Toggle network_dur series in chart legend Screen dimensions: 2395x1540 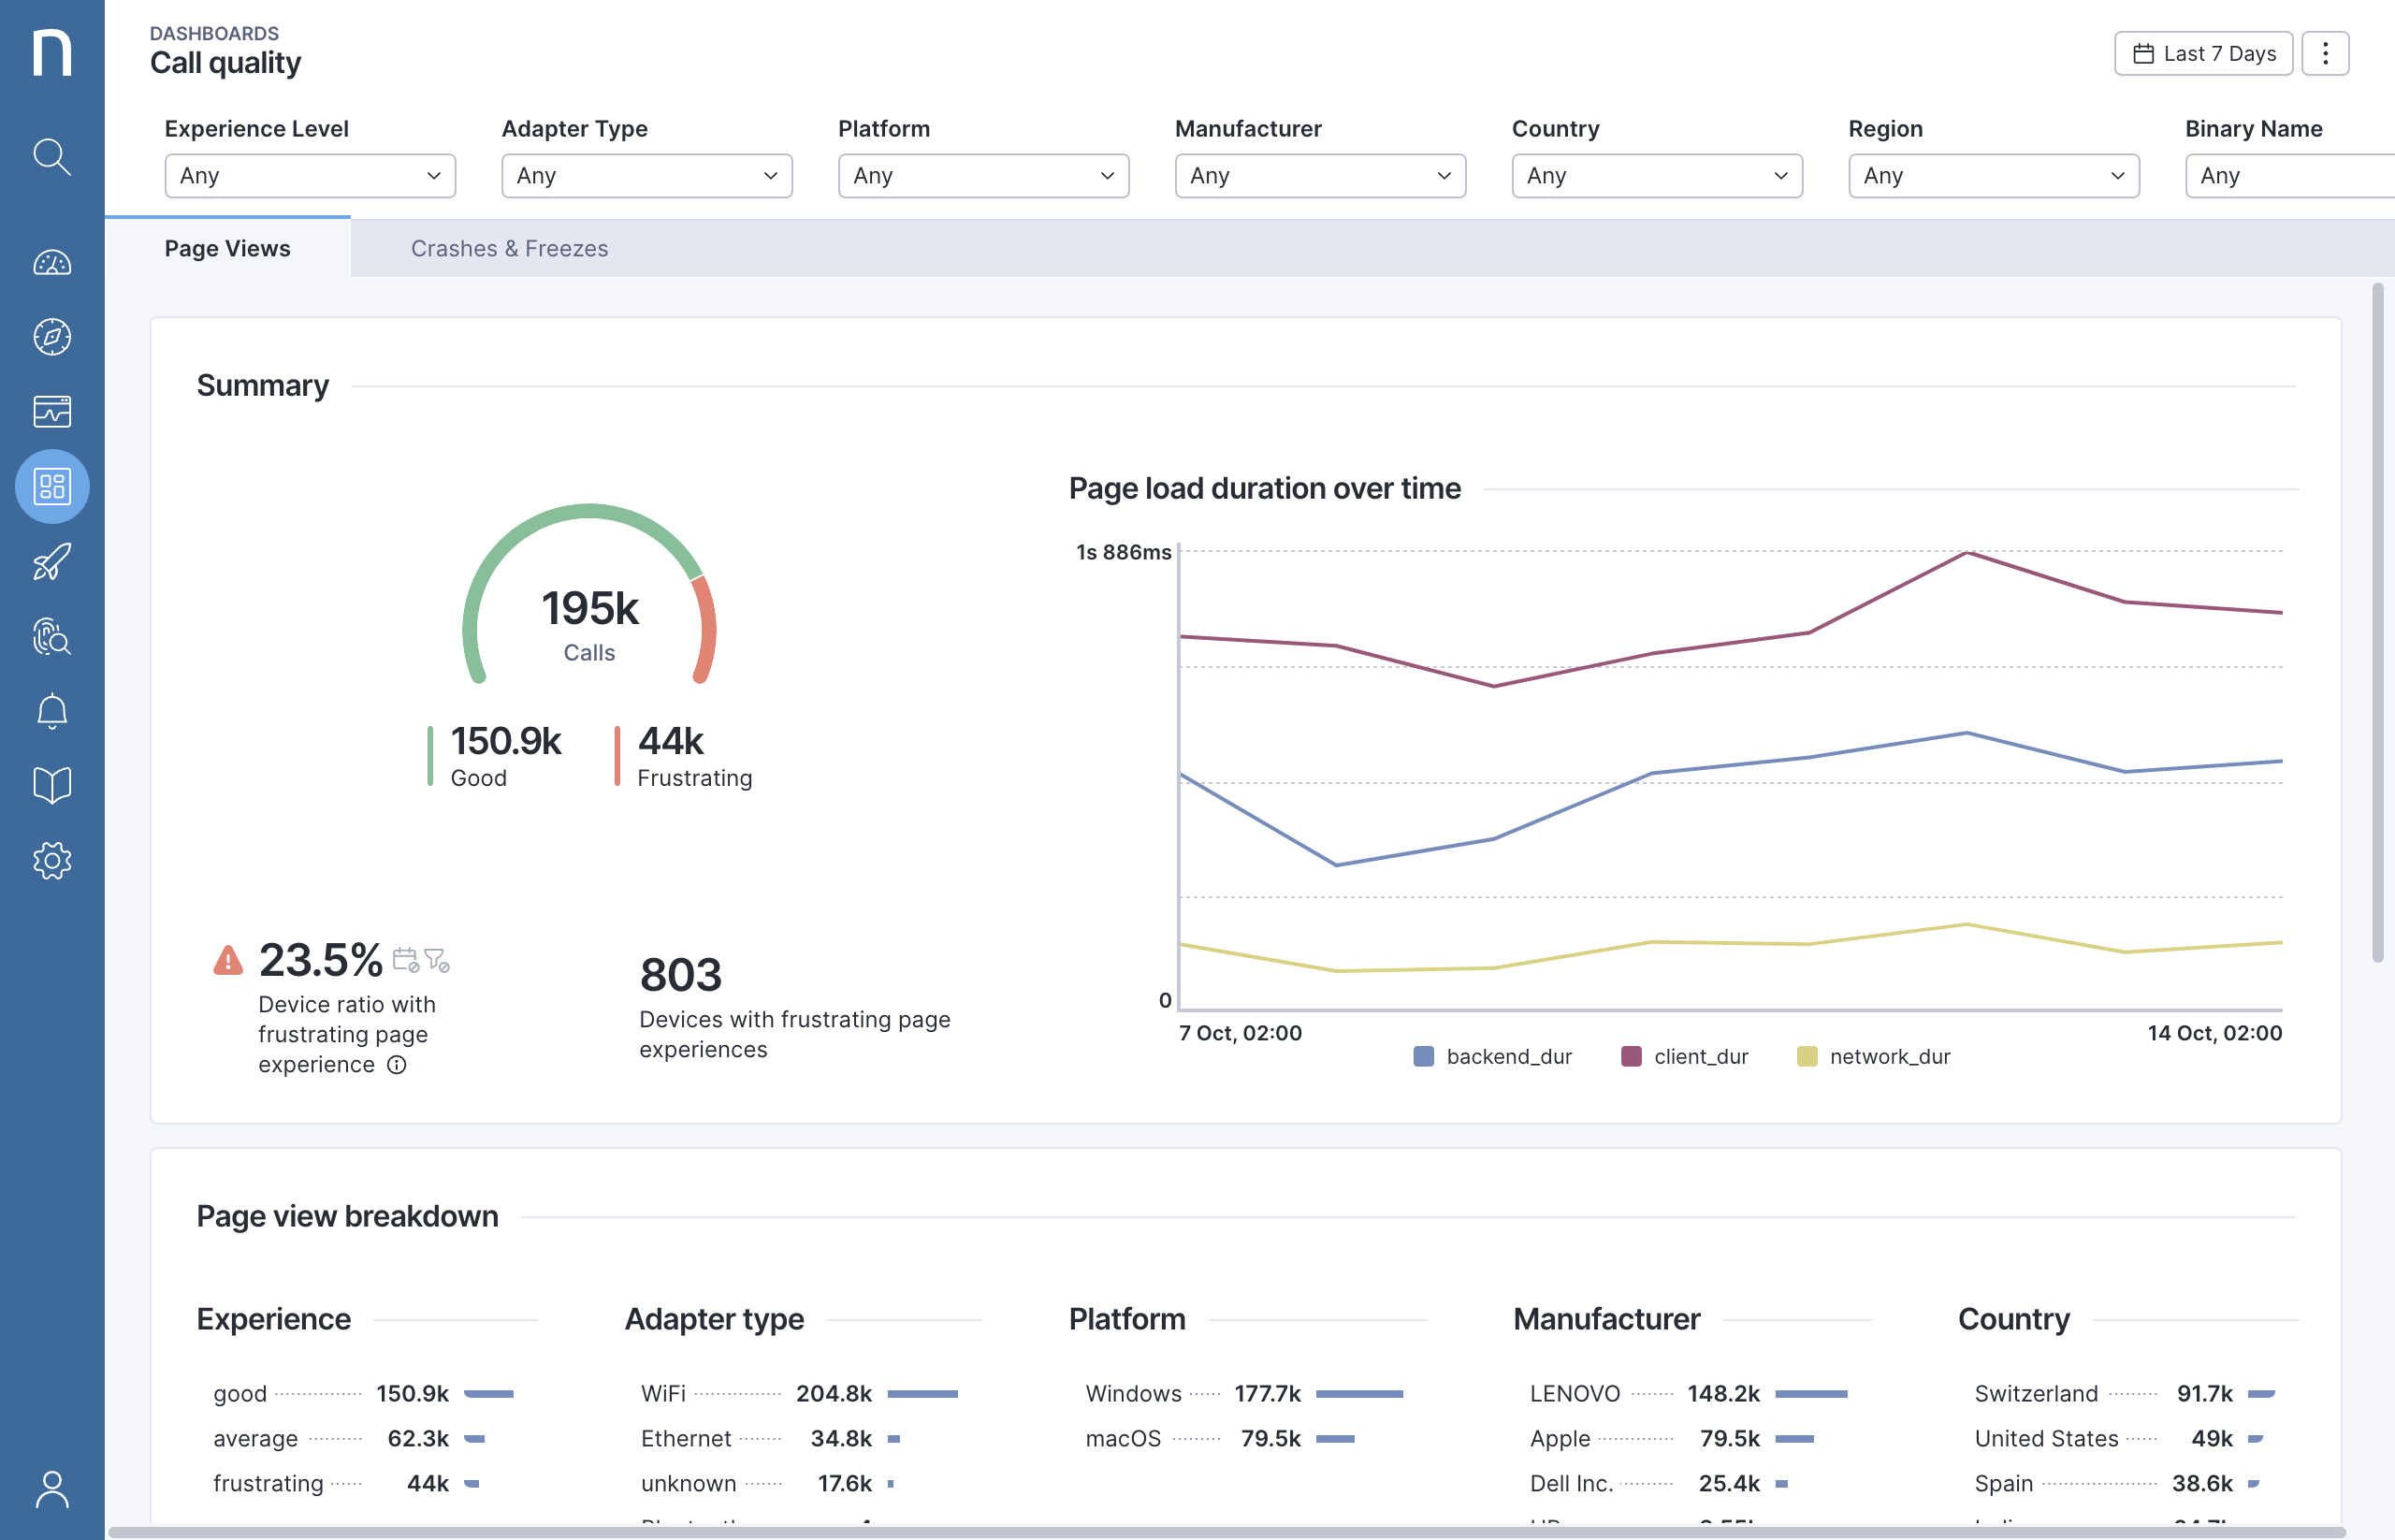tap(1873, 1057)
